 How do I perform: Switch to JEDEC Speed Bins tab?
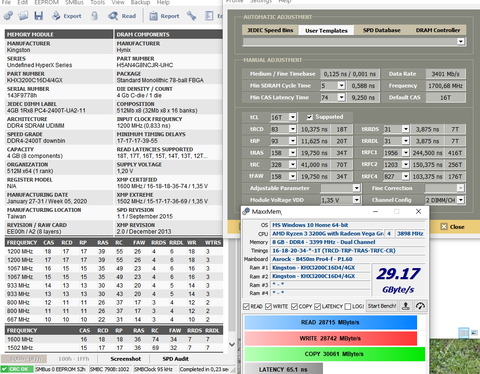pyautogui.click(x=270, y=30)
